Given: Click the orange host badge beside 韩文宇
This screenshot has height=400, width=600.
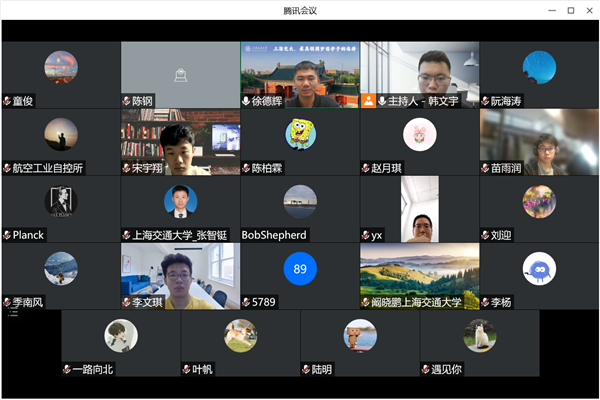Looking at the screenshot, I should click(368, 101).
